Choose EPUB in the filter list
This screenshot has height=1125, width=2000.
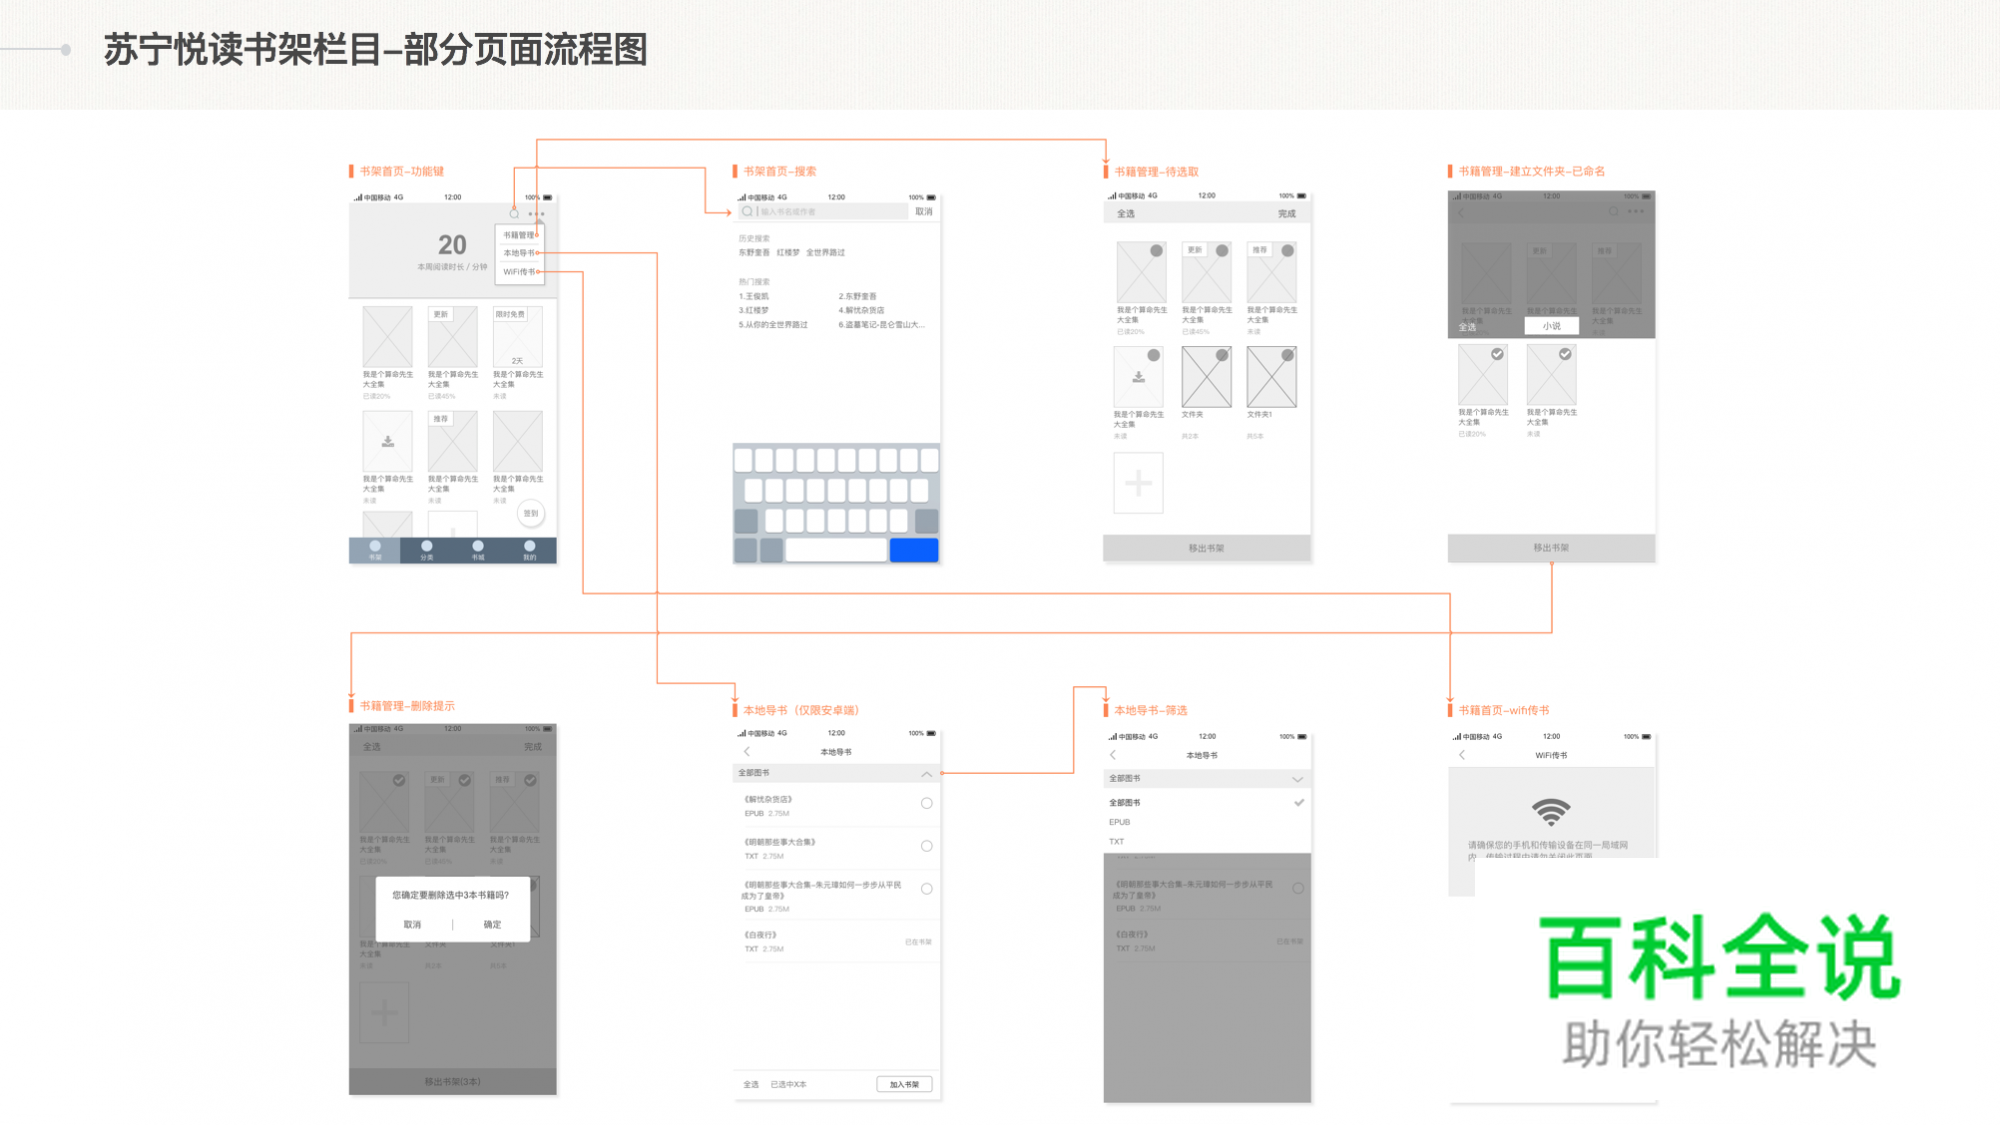point(1120,822)
